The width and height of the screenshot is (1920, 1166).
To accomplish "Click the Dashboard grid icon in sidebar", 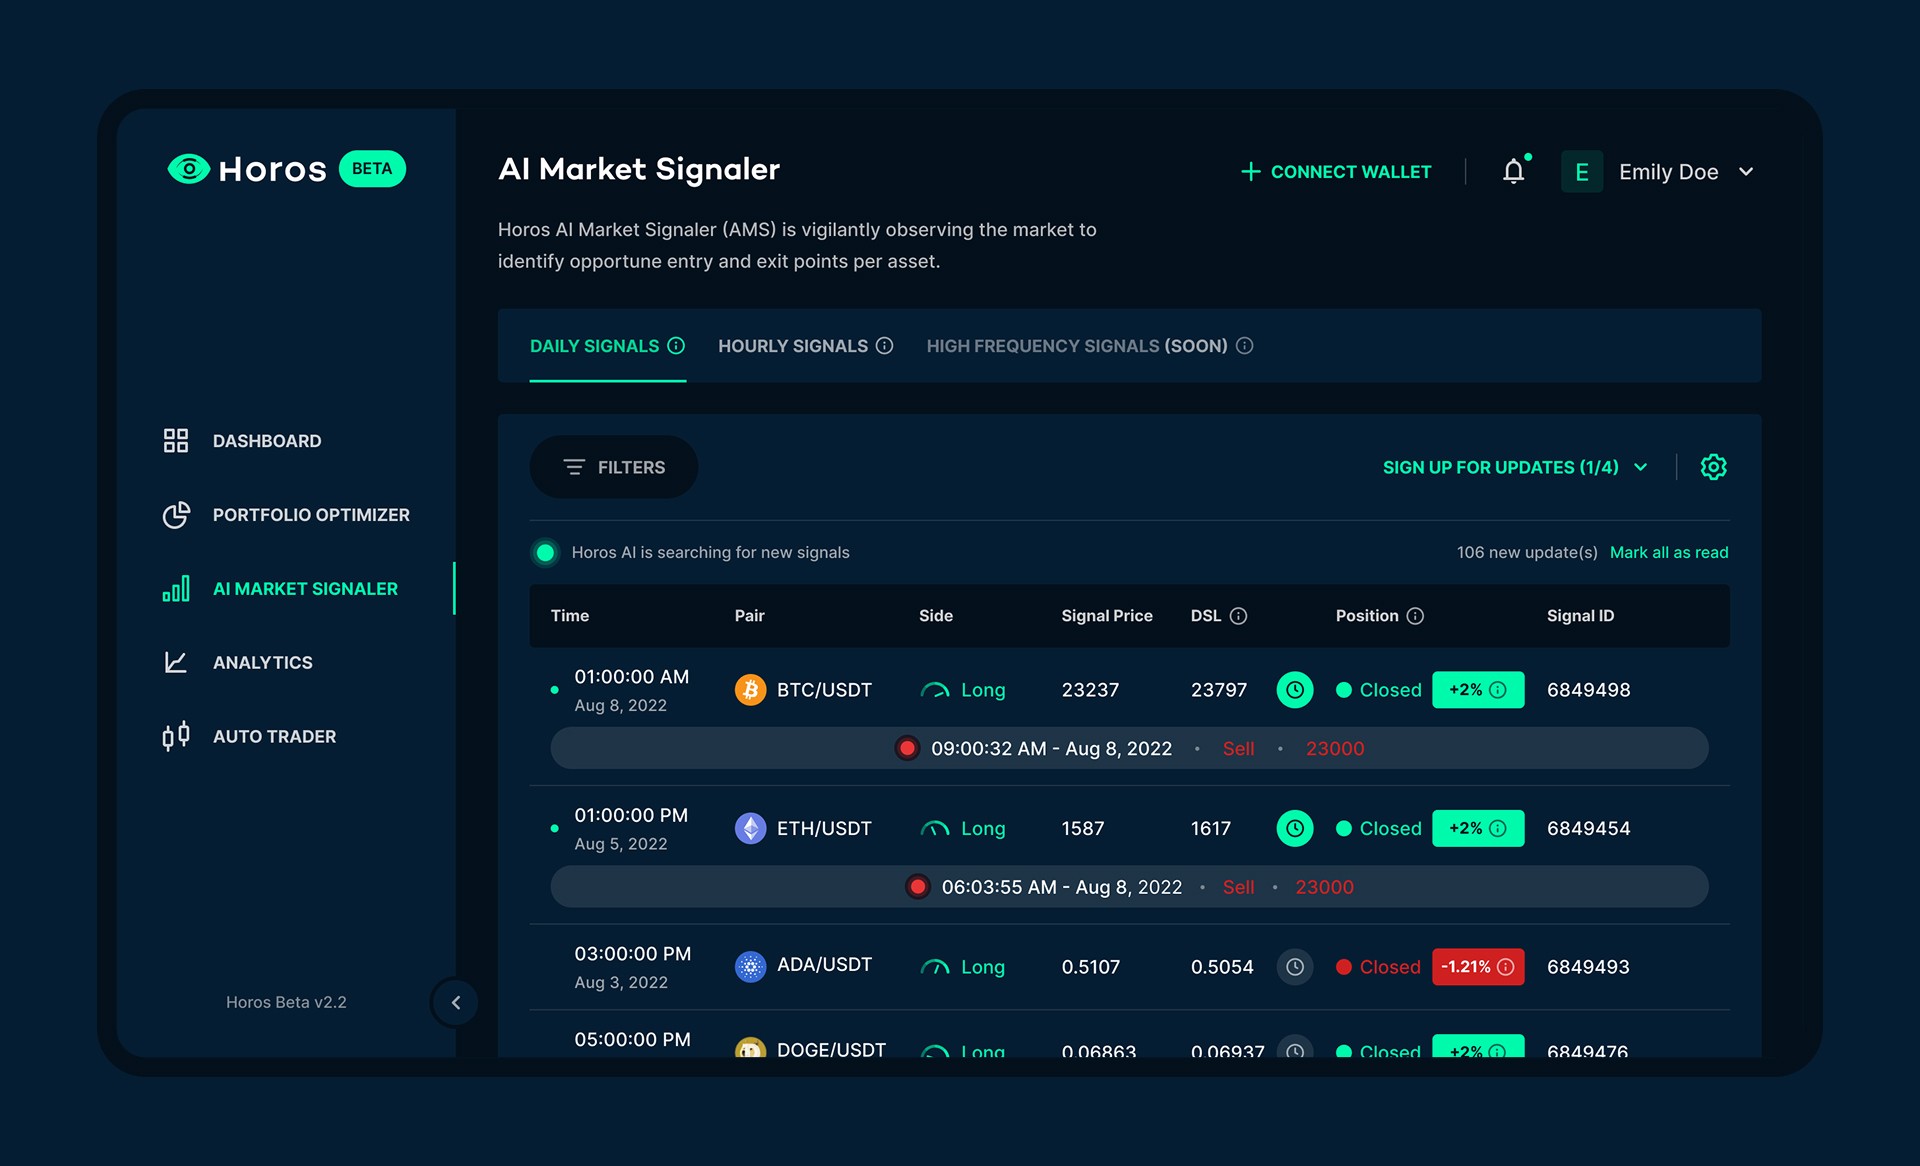I will [x=176, y=441].
